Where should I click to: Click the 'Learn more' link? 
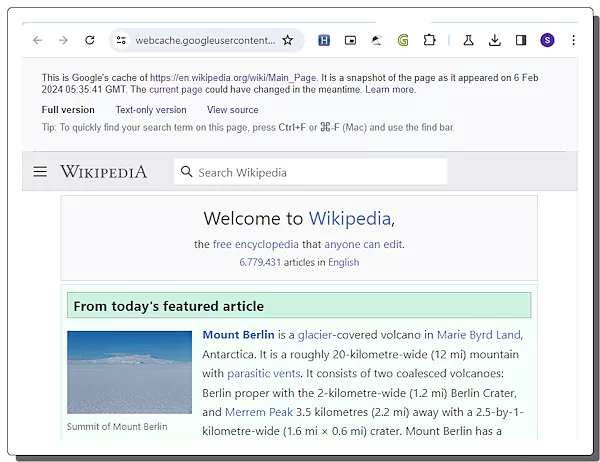coord(390,90)
